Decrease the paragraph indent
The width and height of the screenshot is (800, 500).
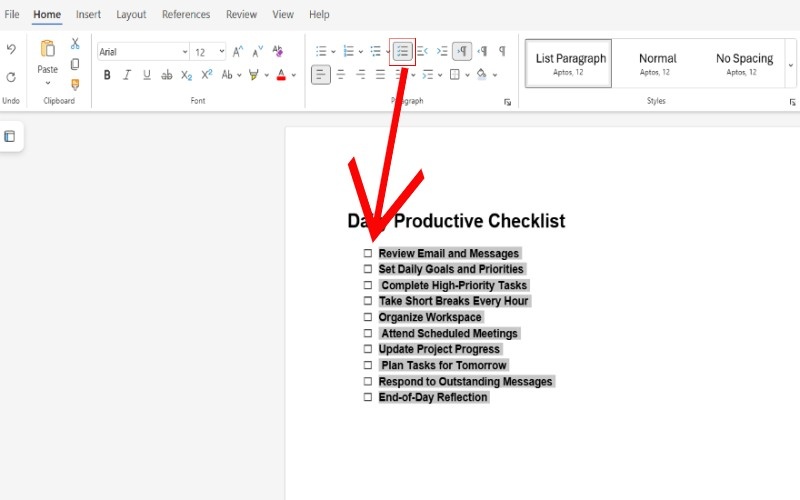[422, 51]
